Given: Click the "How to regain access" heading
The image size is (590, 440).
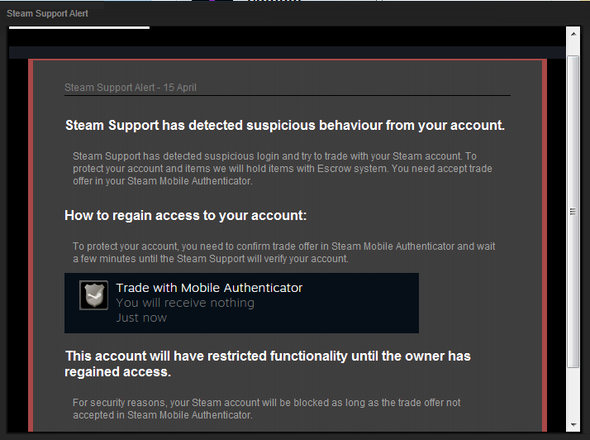Looking at the screenshot, I should coord(186,216).
